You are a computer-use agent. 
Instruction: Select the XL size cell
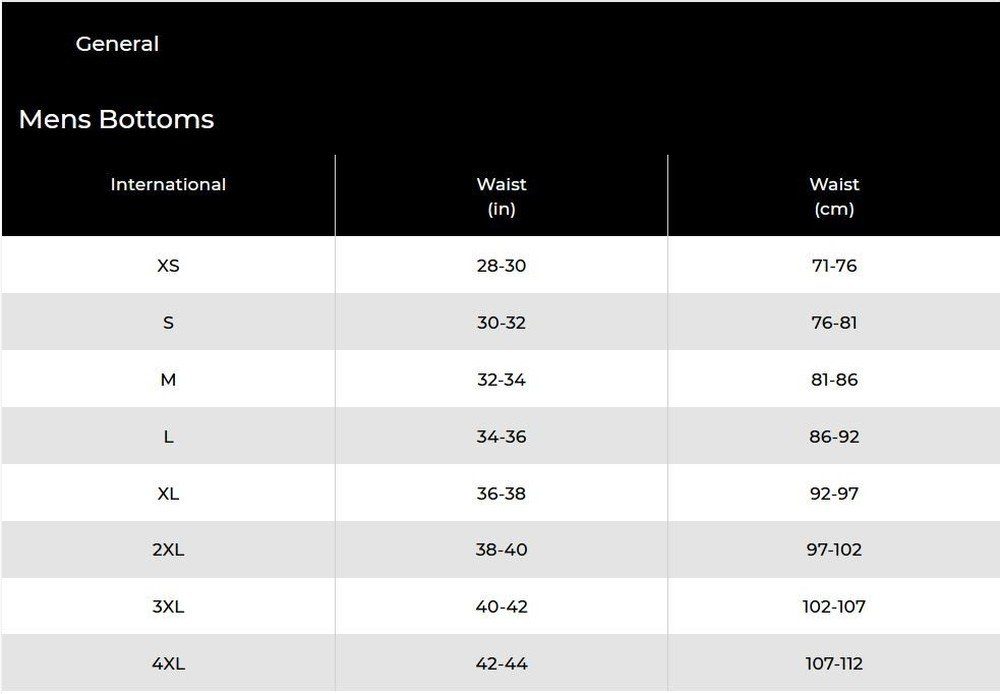pyautogui.click(x=168, y=494)
